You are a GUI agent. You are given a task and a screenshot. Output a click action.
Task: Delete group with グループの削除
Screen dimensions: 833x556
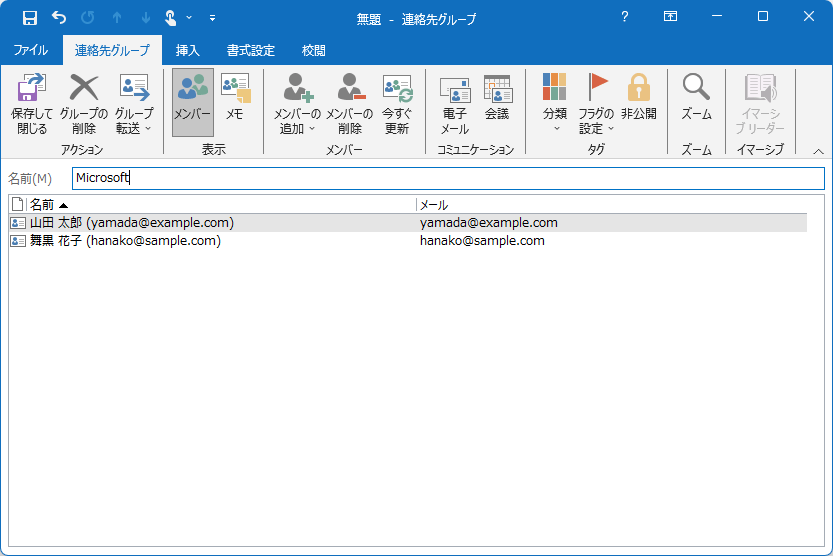pyautogui.click(x=84, y=104)
